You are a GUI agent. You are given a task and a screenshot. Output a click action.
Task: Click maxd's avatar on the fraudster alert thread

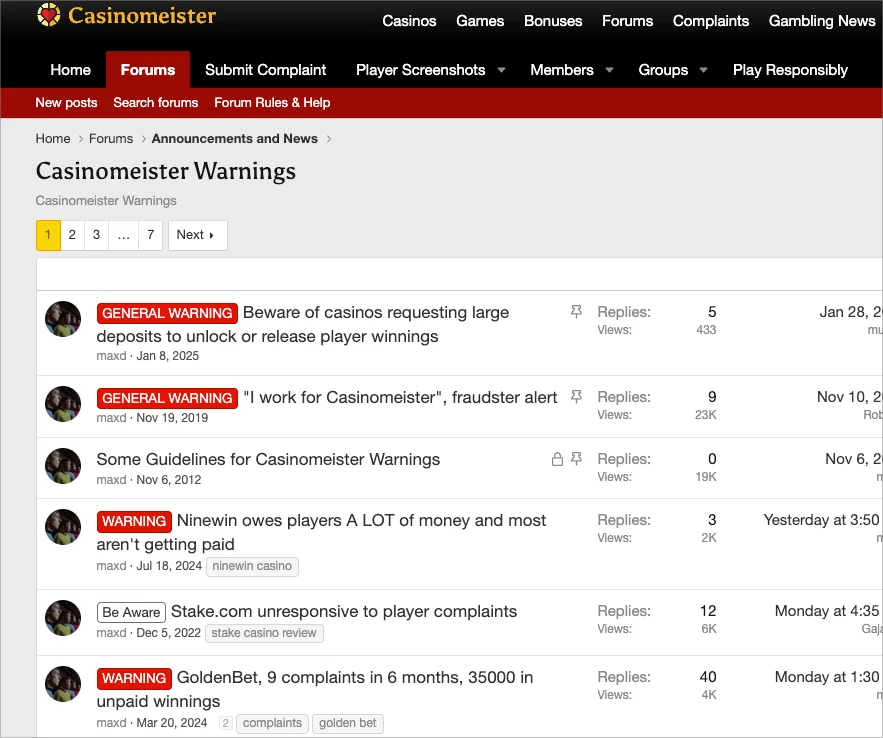click(63, 404)
